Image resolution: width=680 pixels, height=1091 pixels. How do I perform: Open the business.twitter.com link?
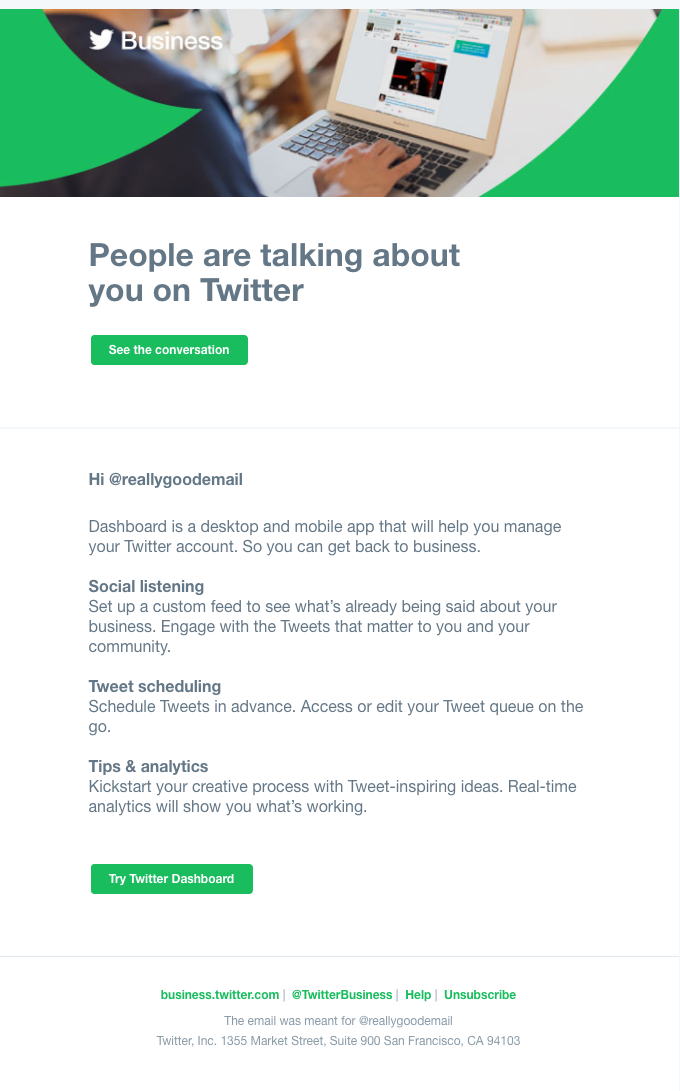[x=220, y=994]
